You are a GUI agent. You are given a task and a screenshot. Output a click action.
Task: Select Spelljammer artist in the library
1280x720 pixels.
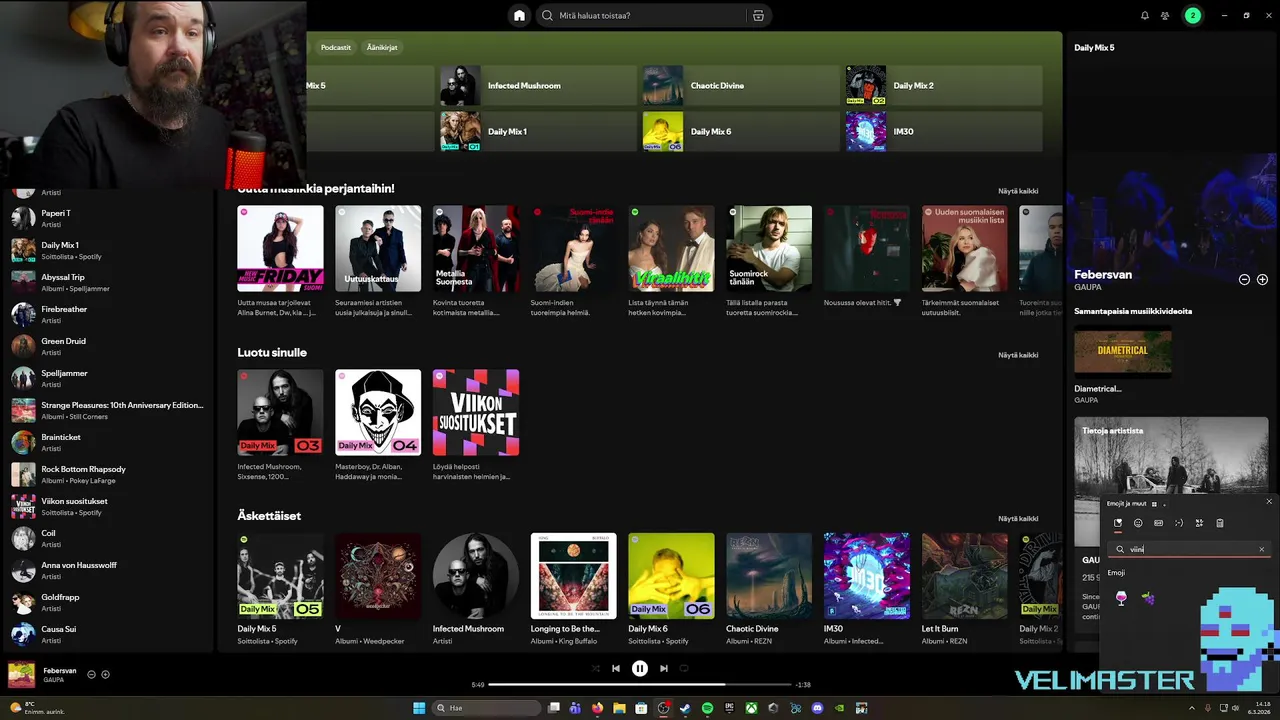coord(110,378)
